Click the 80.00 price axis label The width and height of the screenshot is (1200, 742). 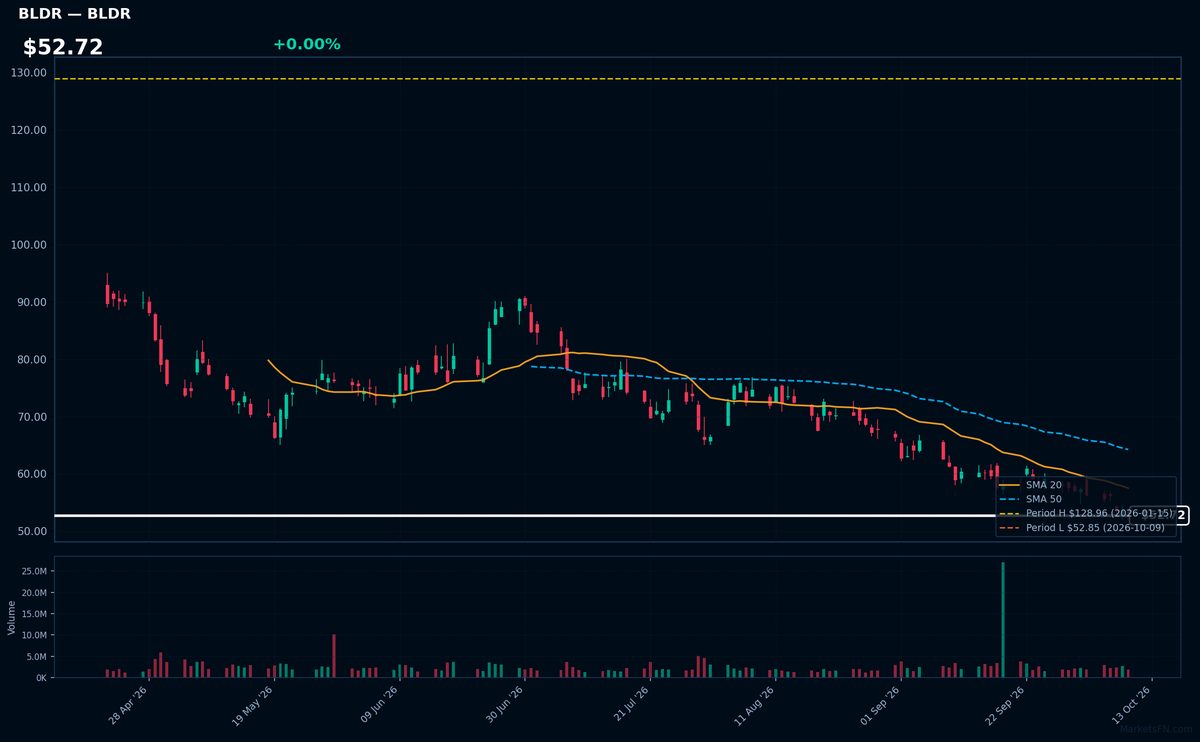(x=32, y=360)
